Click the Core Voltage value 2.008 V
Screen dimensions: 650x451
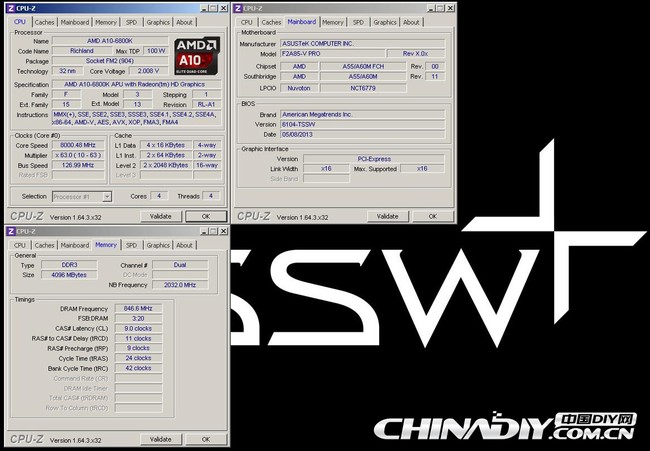[148, 71]
